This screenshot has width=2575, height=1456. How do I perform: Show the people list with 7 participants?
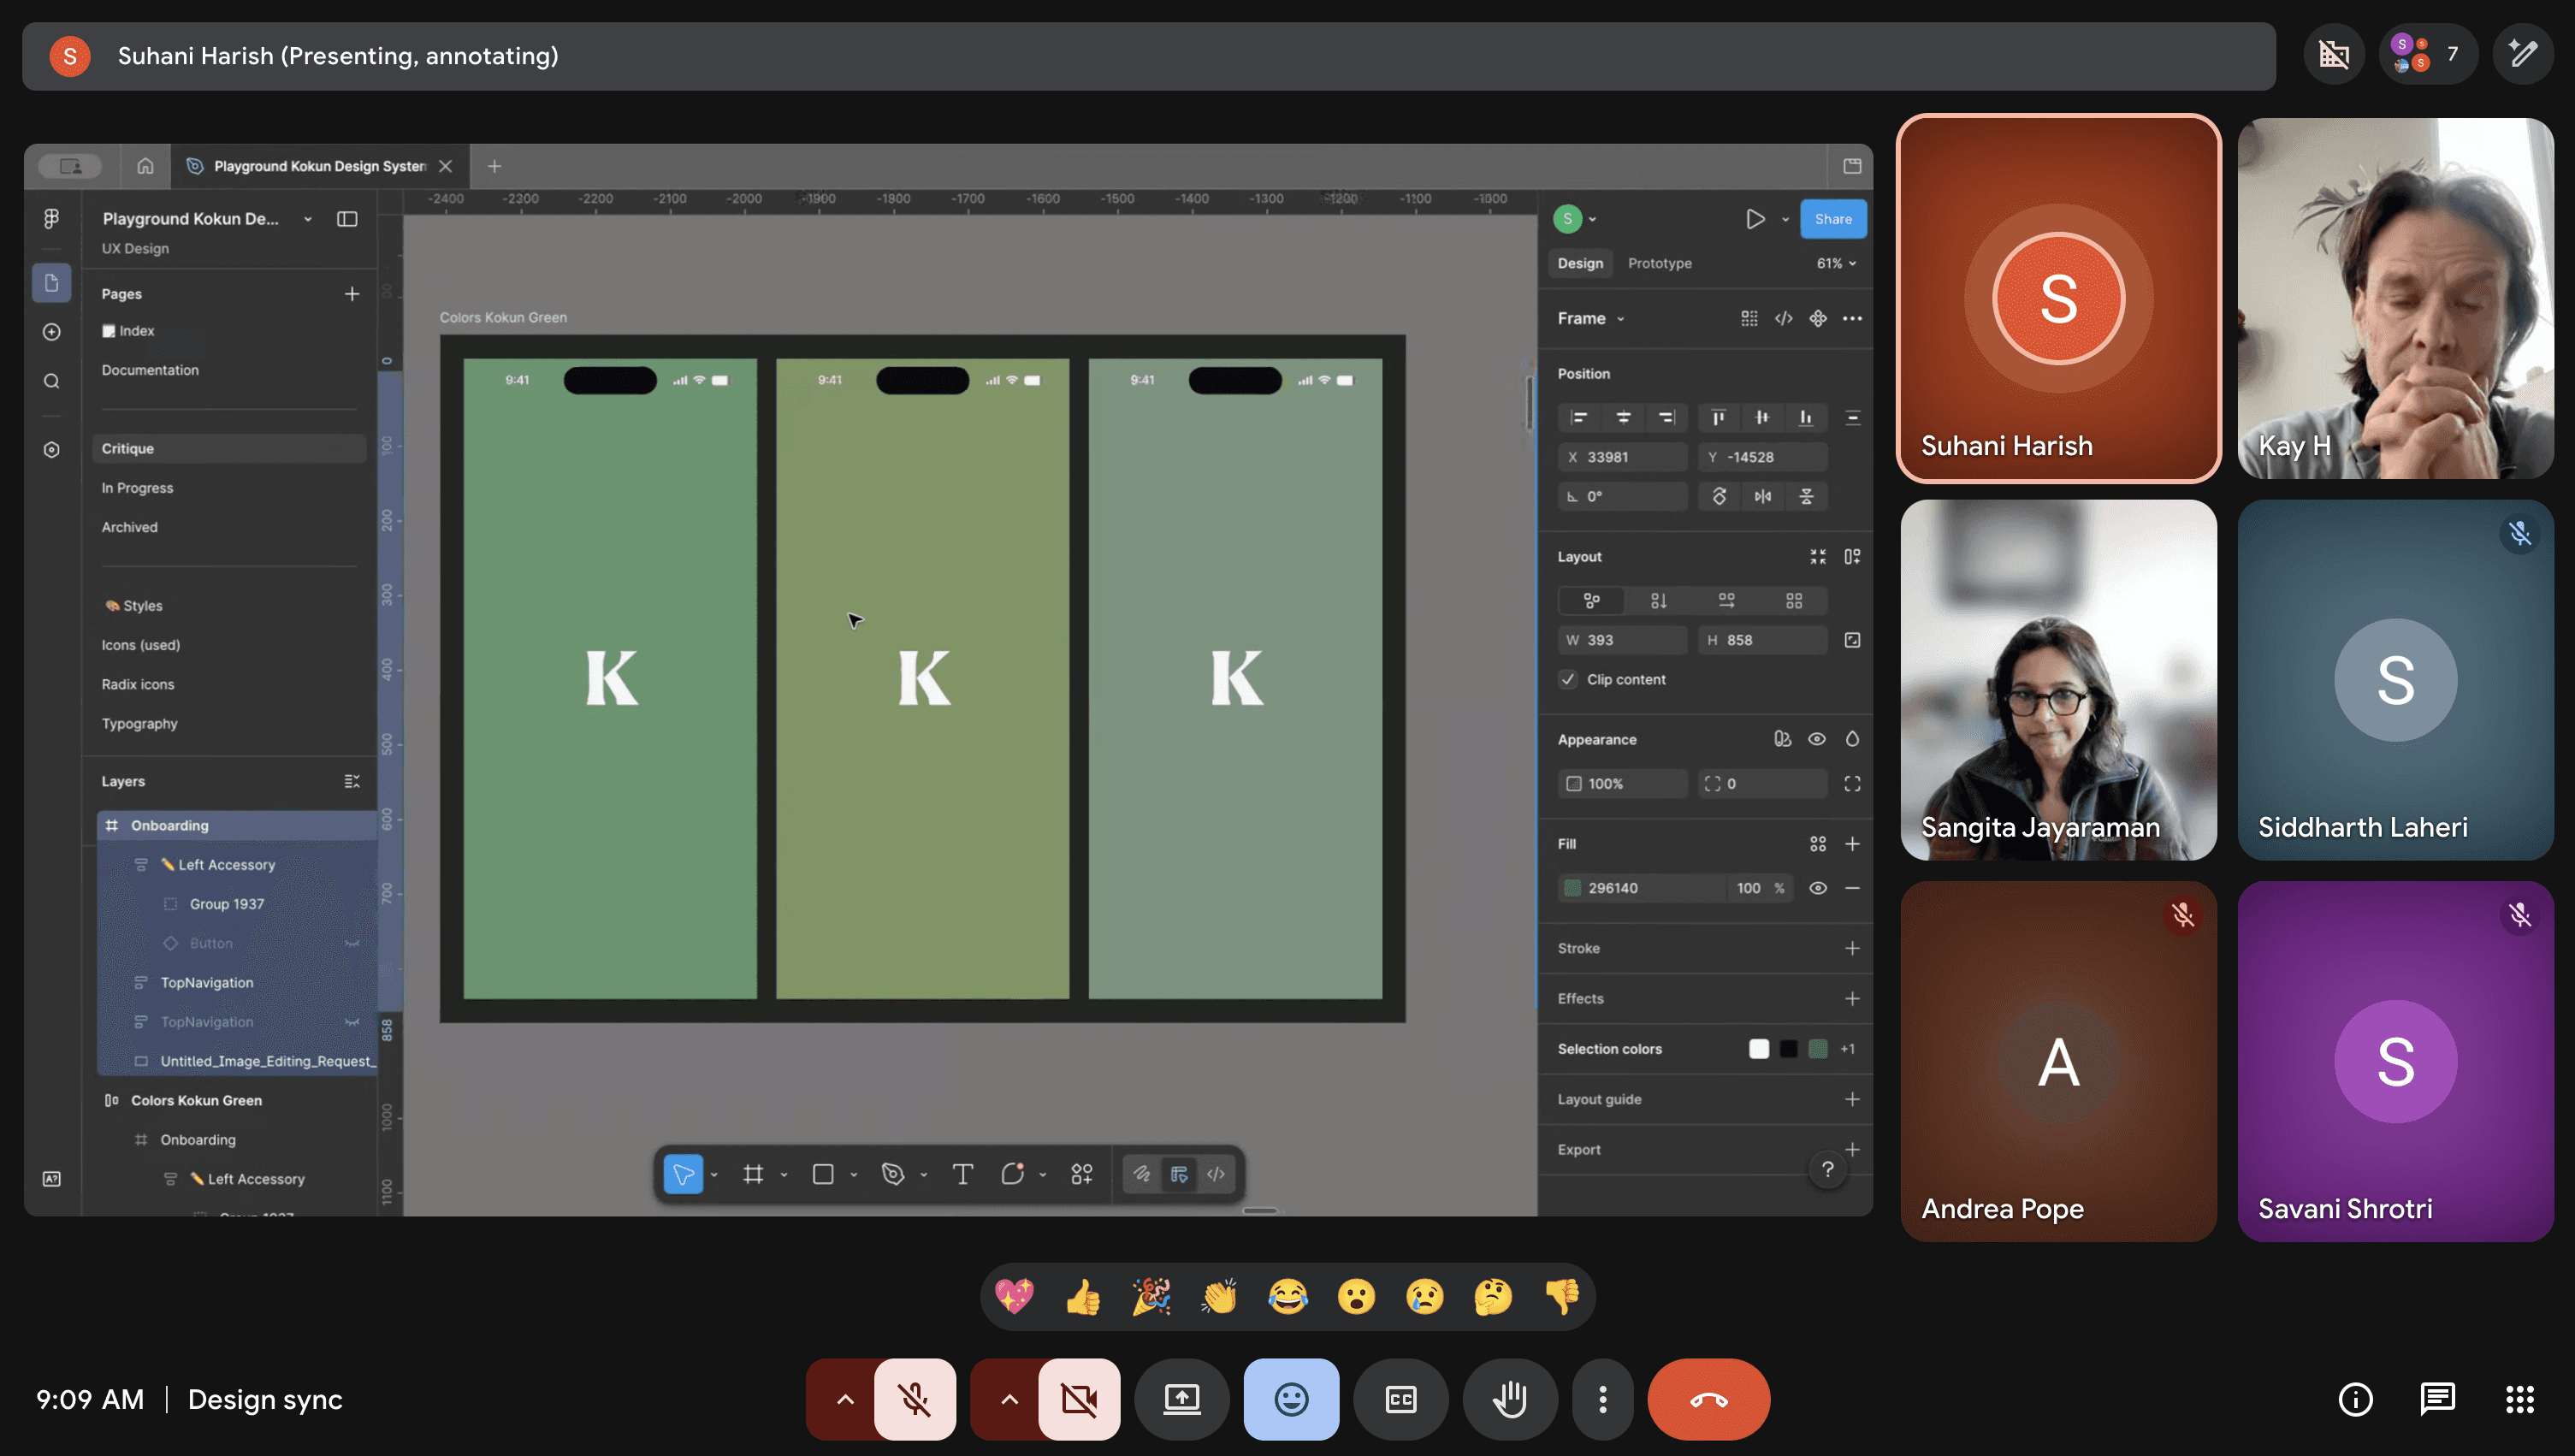point(2427,54)
